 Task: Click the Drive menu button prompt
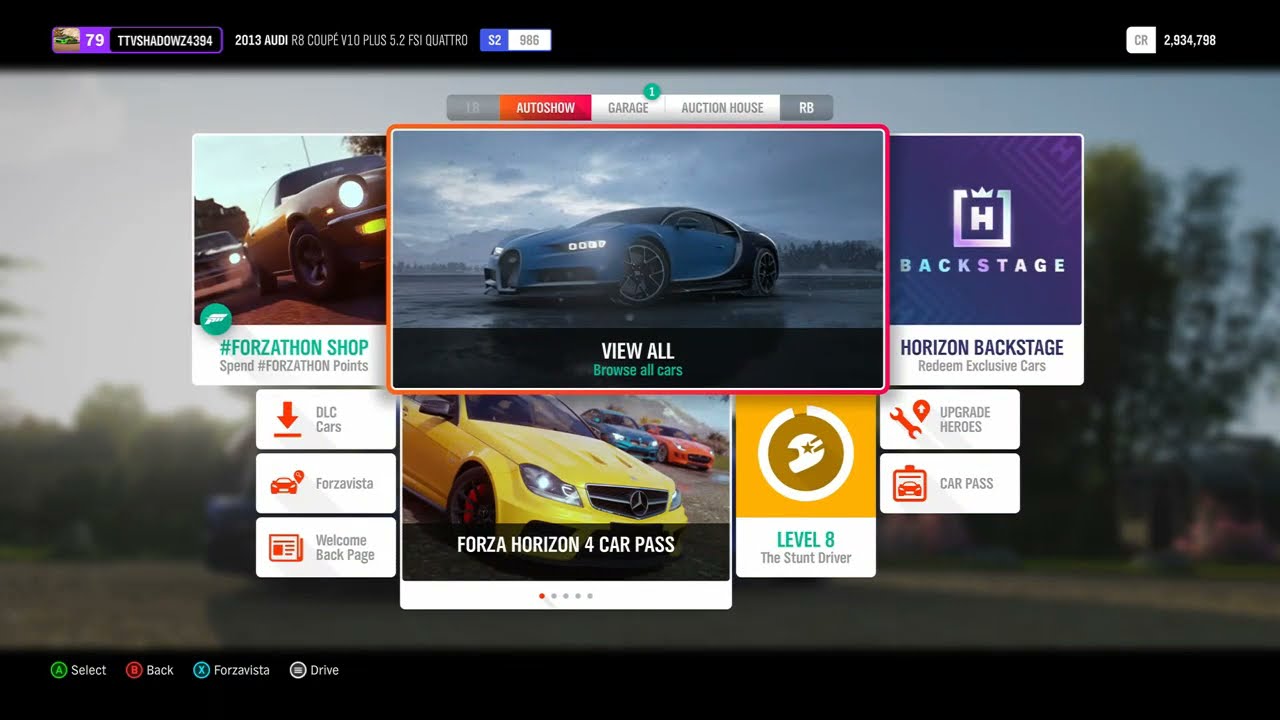[314, 670]
